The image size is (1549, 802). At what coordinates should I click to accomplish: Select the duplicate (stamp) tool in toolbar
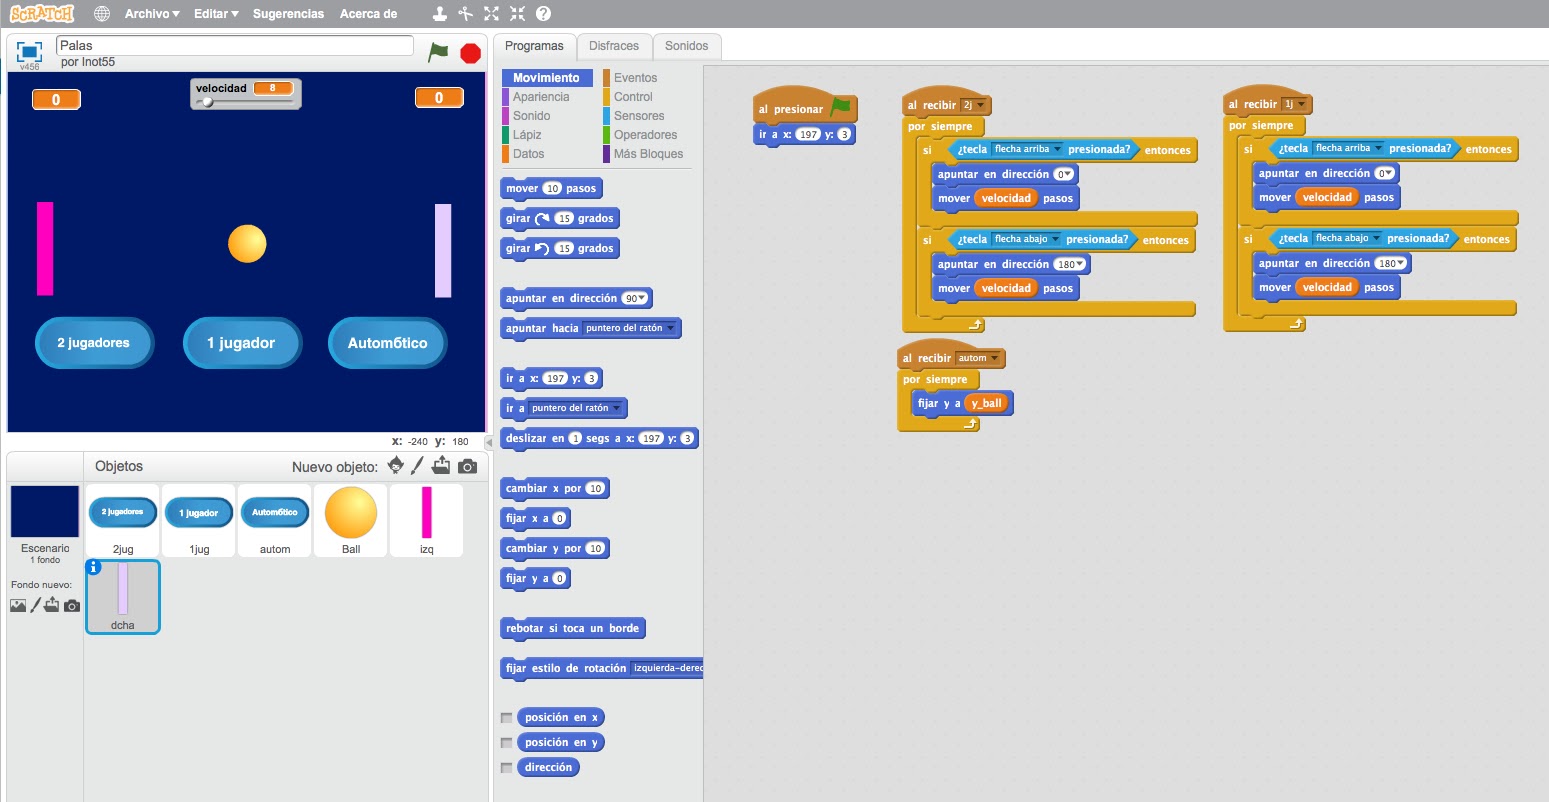pos(438,14)
